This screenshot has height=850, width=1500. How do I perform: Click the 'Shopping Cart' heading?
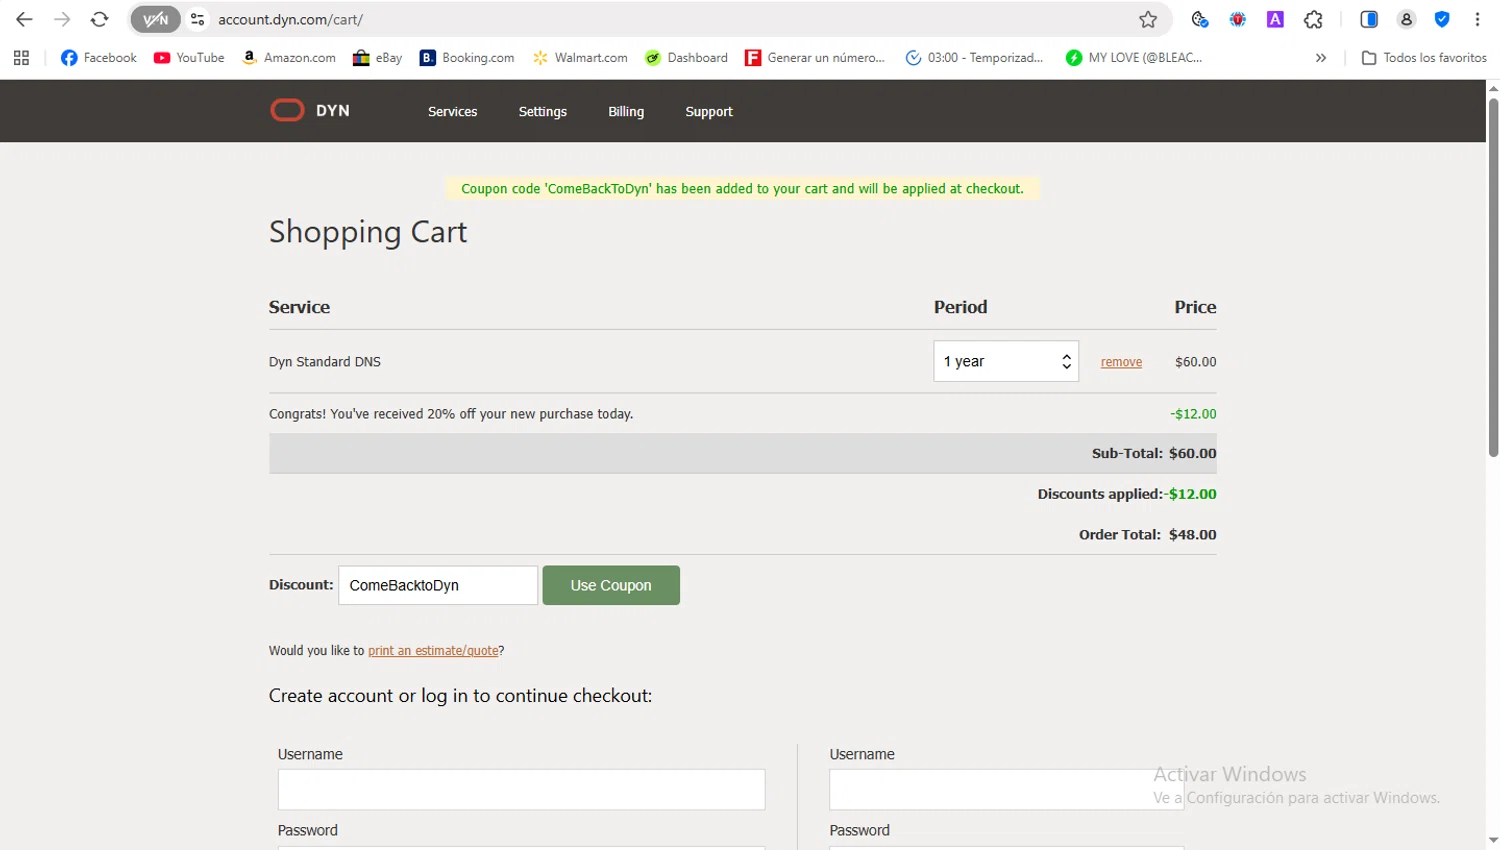click(x=368, y=232)
